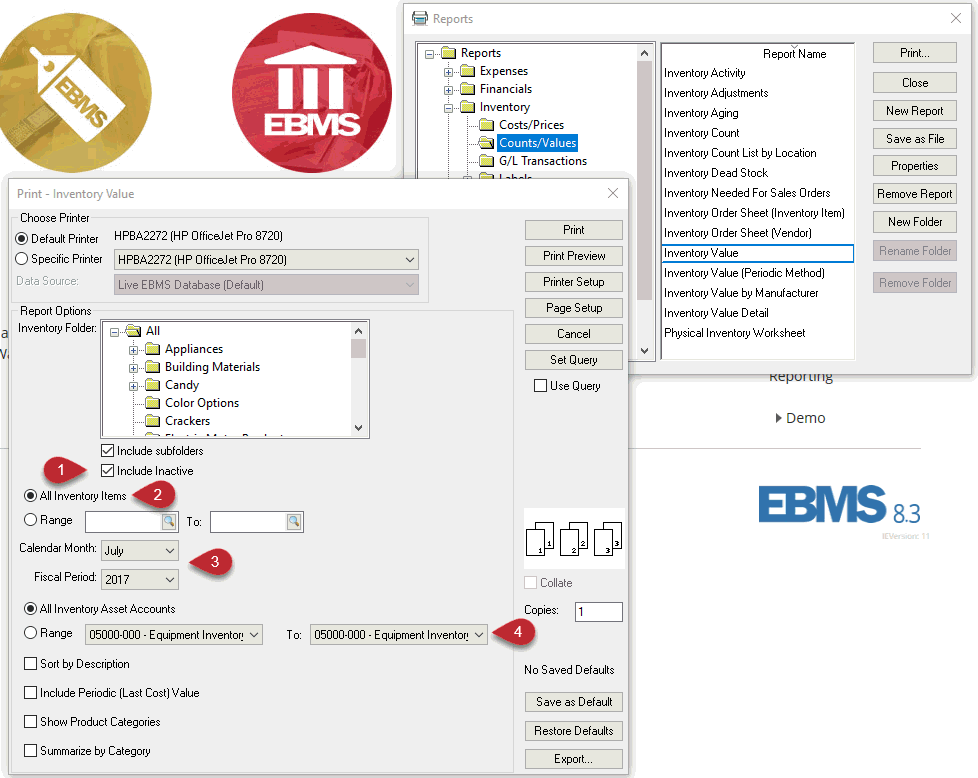
Task: Click Set Query button
Action: click(574, 360)
